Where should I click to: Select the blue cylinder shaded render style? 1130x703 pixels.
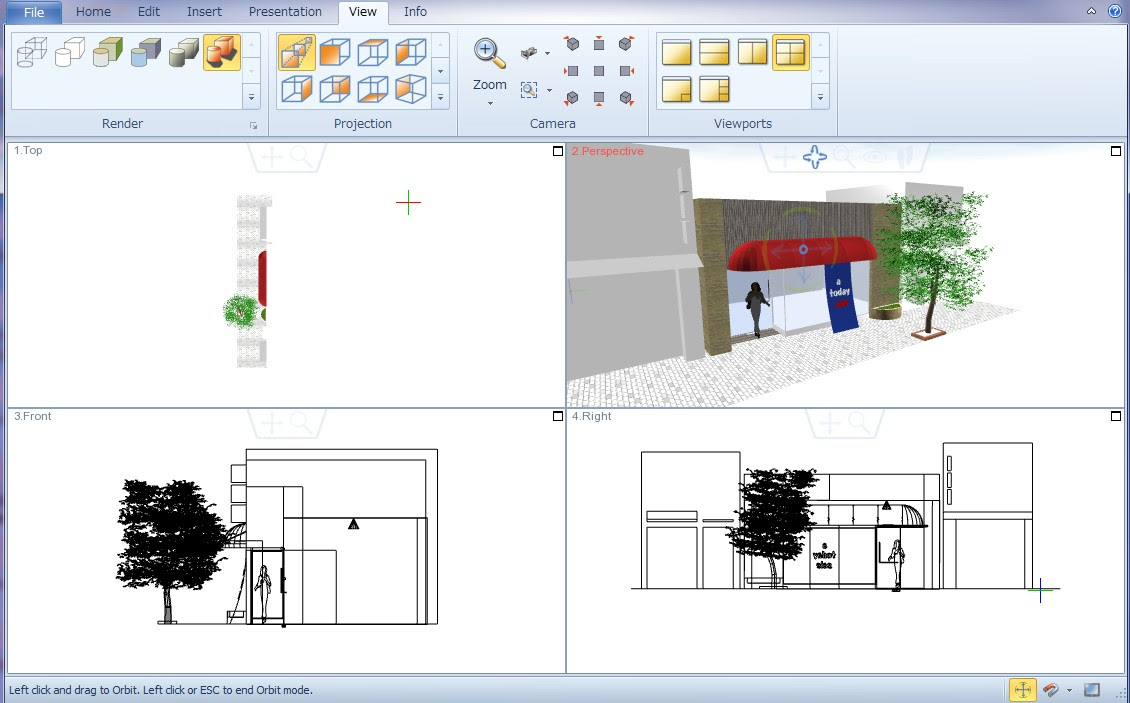tap(146, 52)
